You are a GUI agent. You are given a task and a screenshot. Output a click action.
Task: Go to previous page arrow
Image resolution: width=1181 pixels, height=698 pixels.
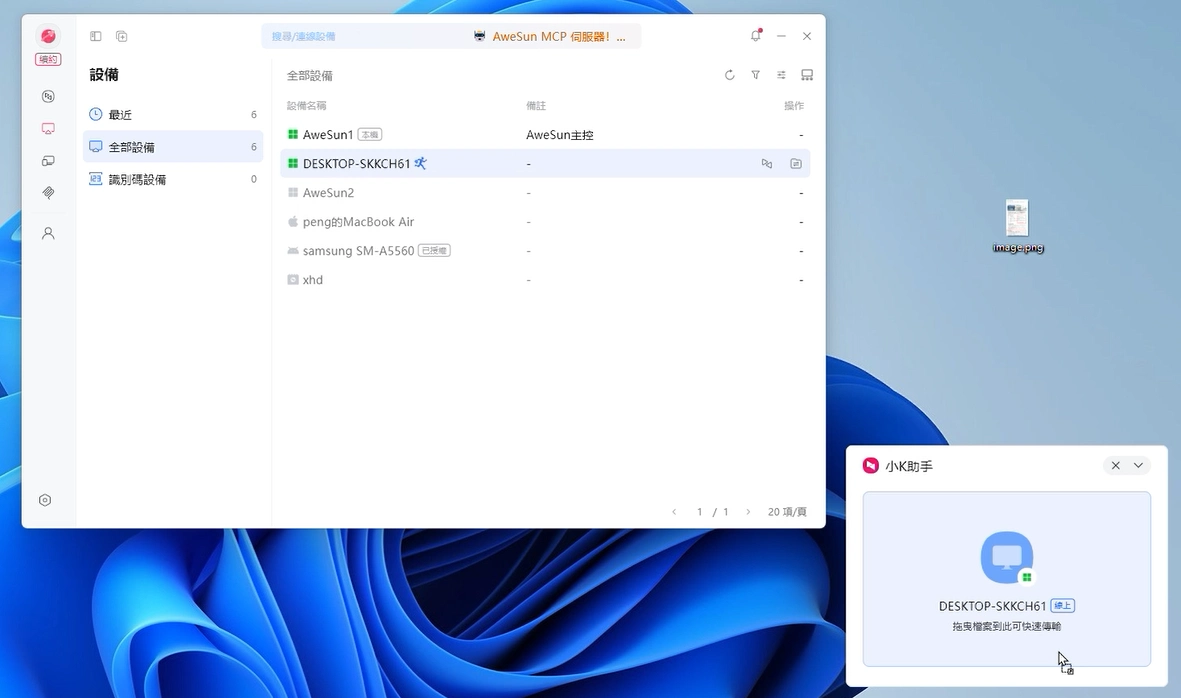point(674,512)
